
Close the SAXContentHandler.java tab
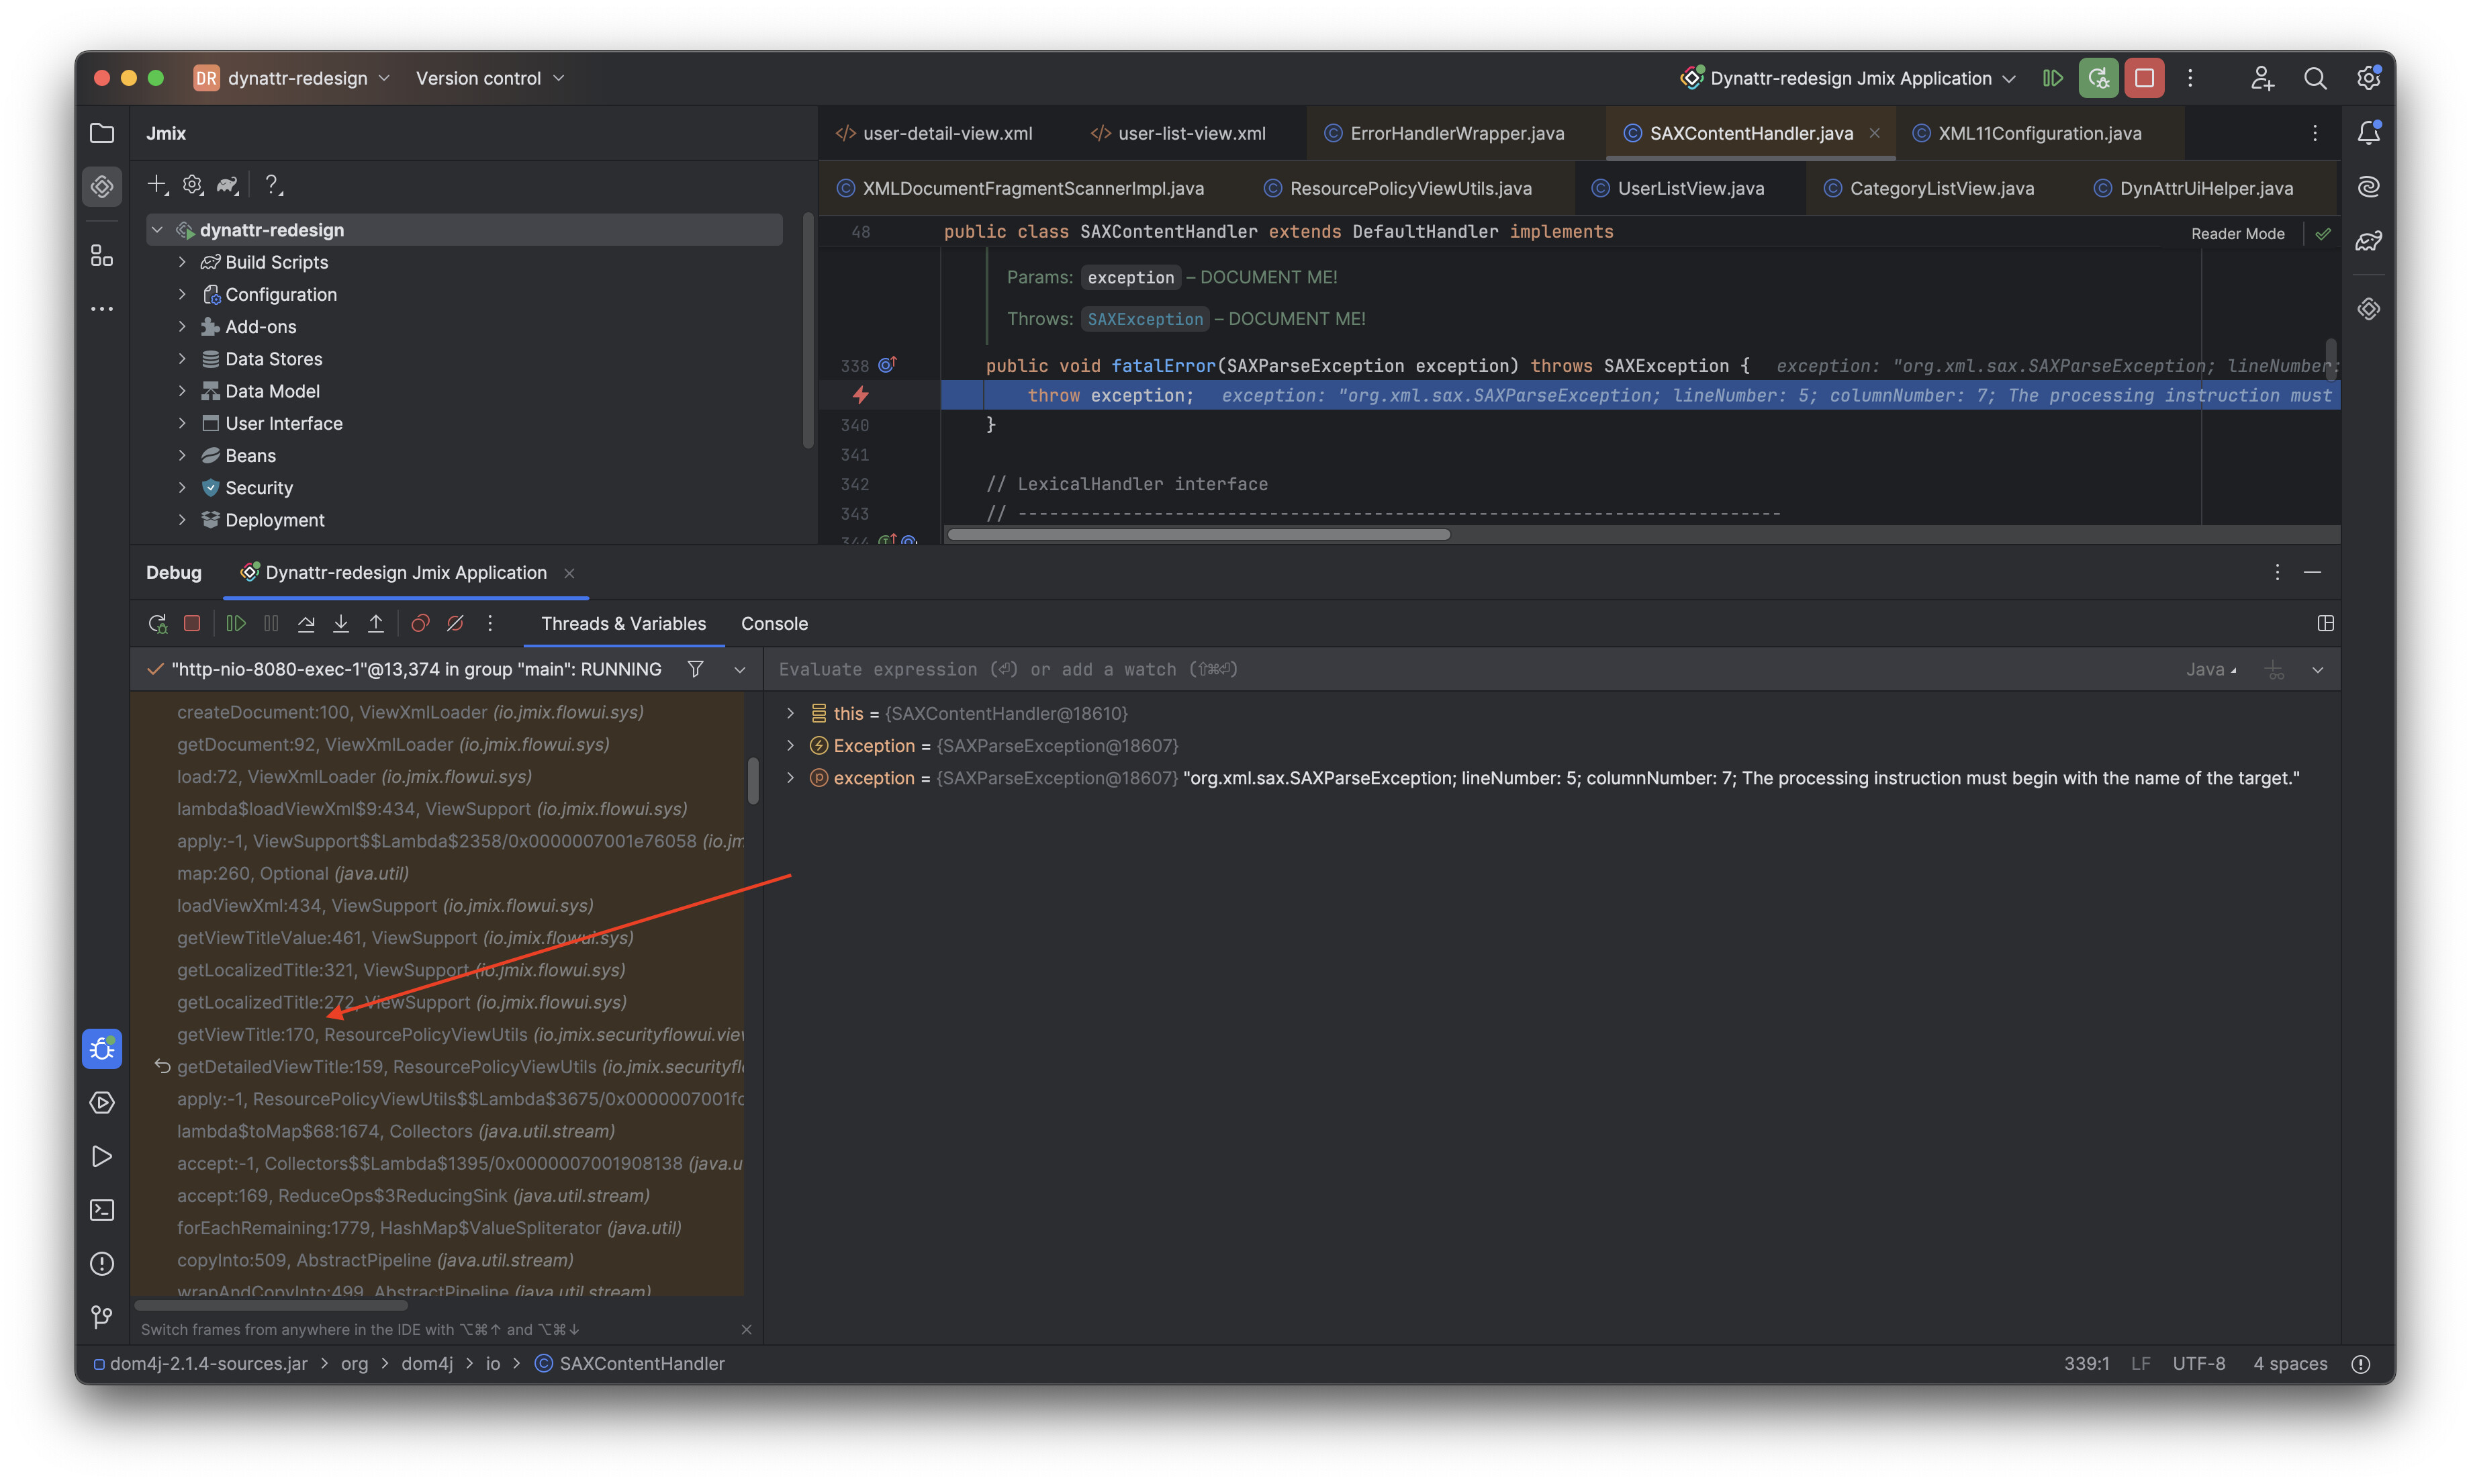click(x=1874, y=133)
